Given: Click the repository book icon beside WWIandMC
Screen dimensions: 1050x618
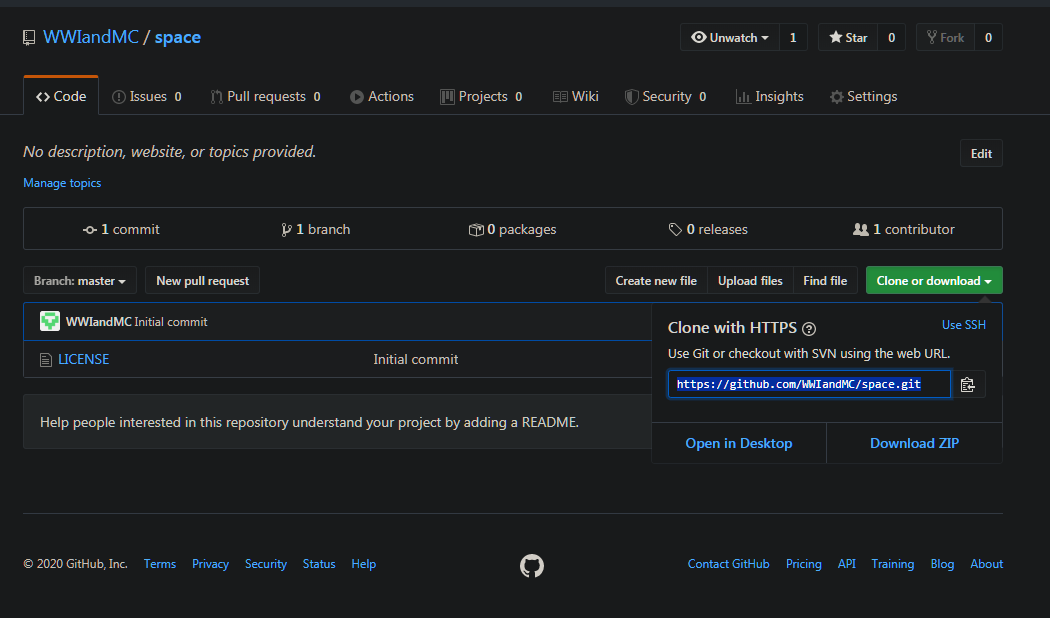Looking at the screenshot, I should click(29, 37).
